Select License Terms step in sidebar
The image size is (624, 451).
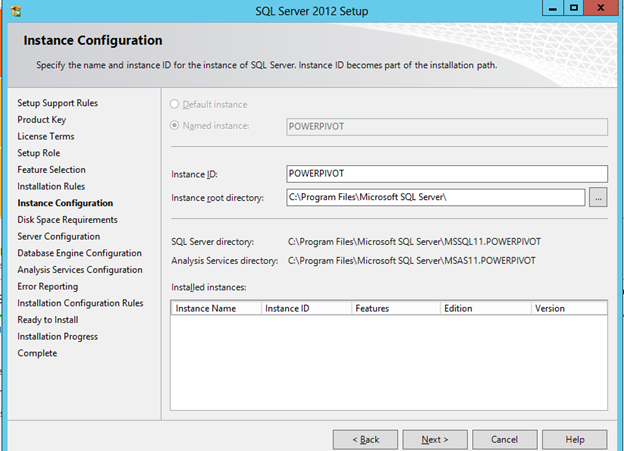(x=46, y=137)
